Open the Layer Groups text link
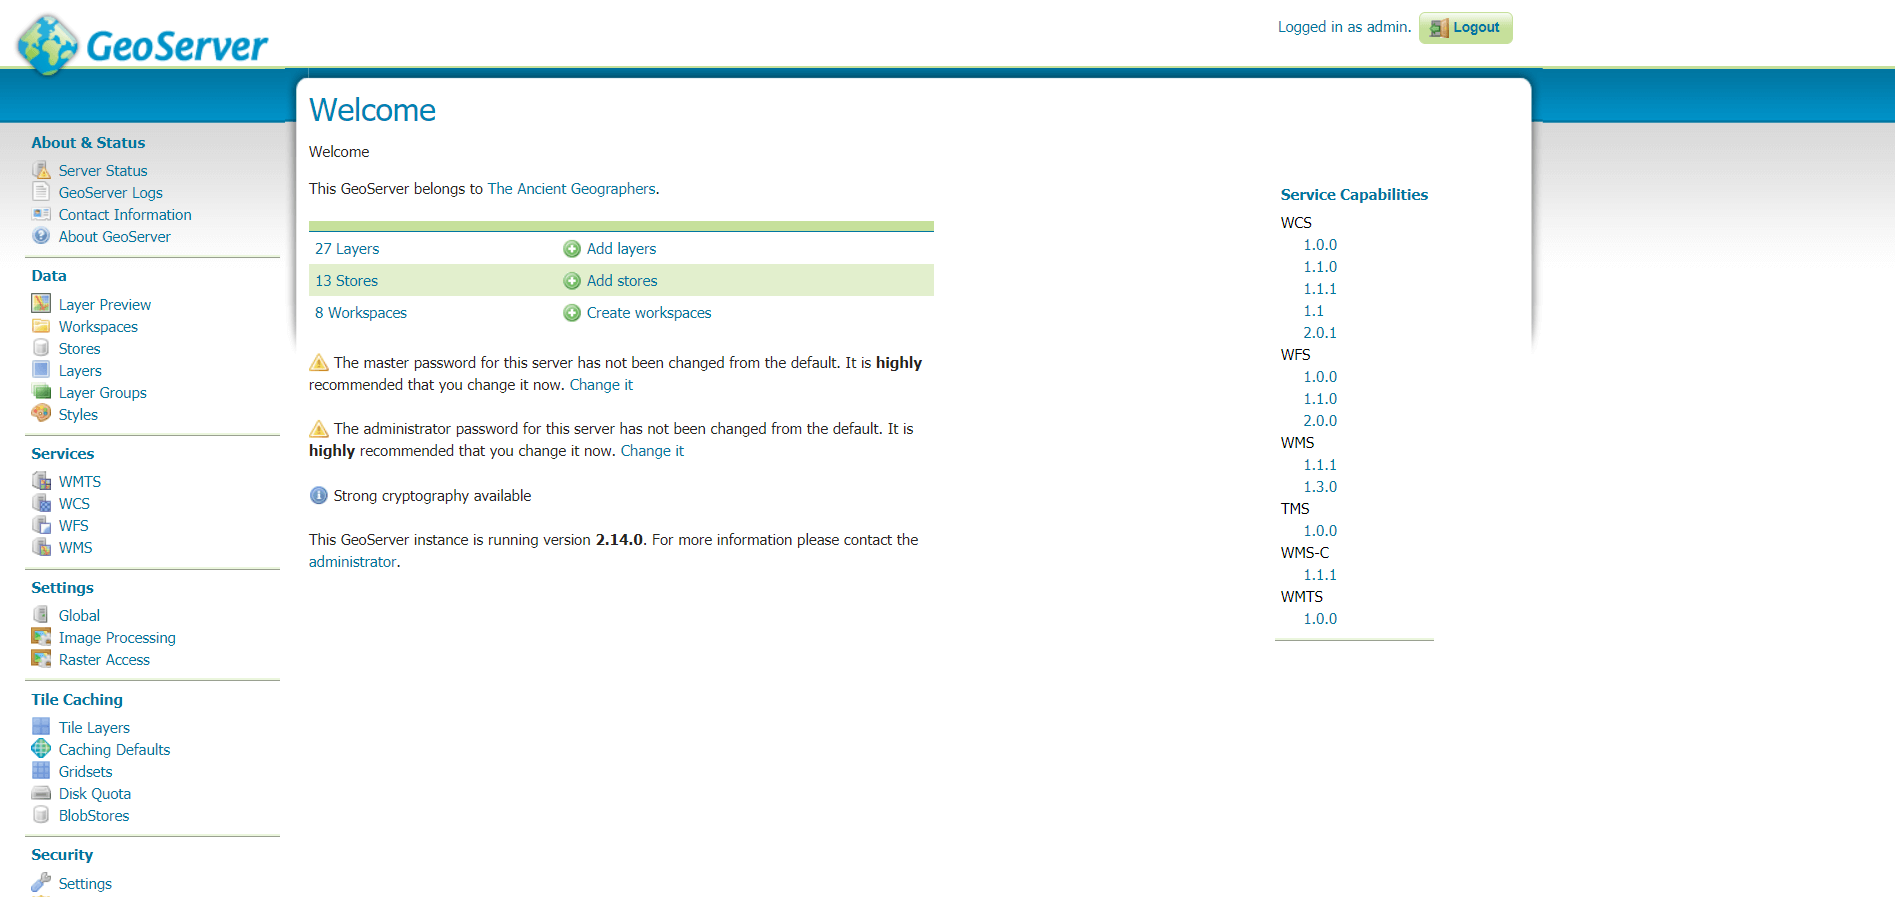Image resolution: width=1895 pixels, height=897 pixels. [x=102, y=393]
